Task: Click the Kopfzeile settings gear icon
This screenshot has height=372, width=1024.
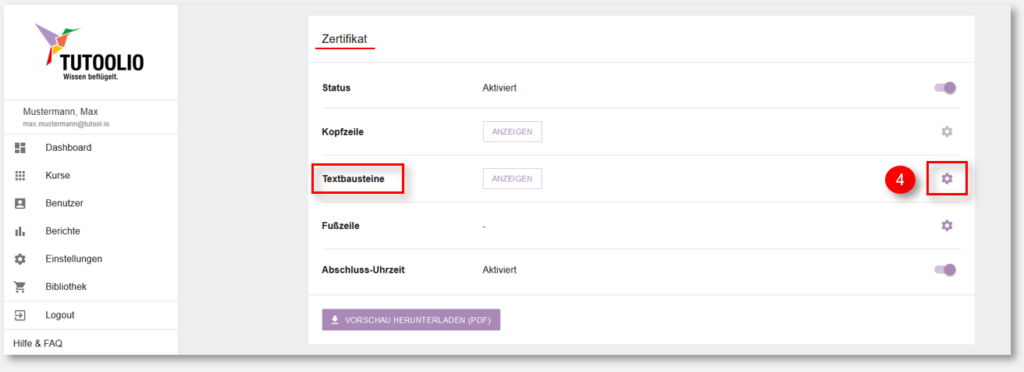Action: tap(946, 132)
